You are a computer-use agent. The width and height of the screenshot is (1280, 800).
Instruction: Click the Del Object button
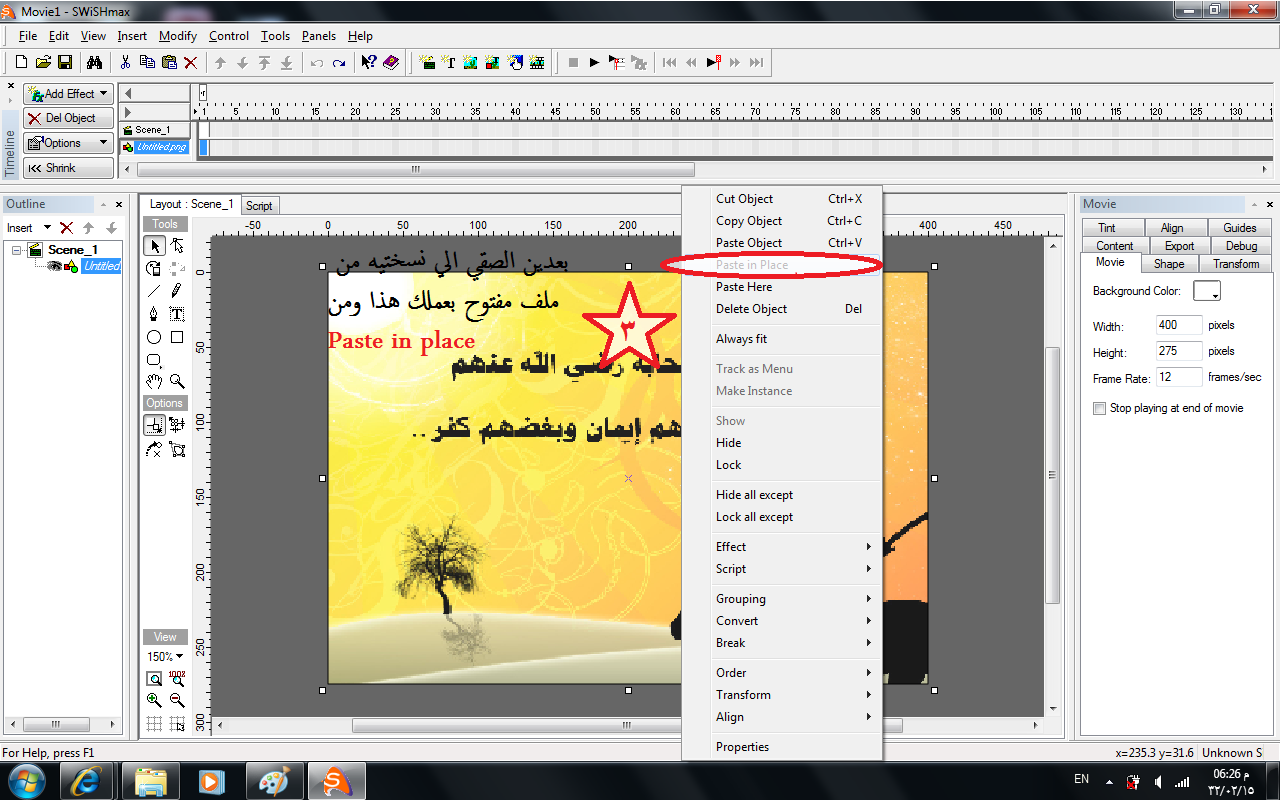click(67, 118)
